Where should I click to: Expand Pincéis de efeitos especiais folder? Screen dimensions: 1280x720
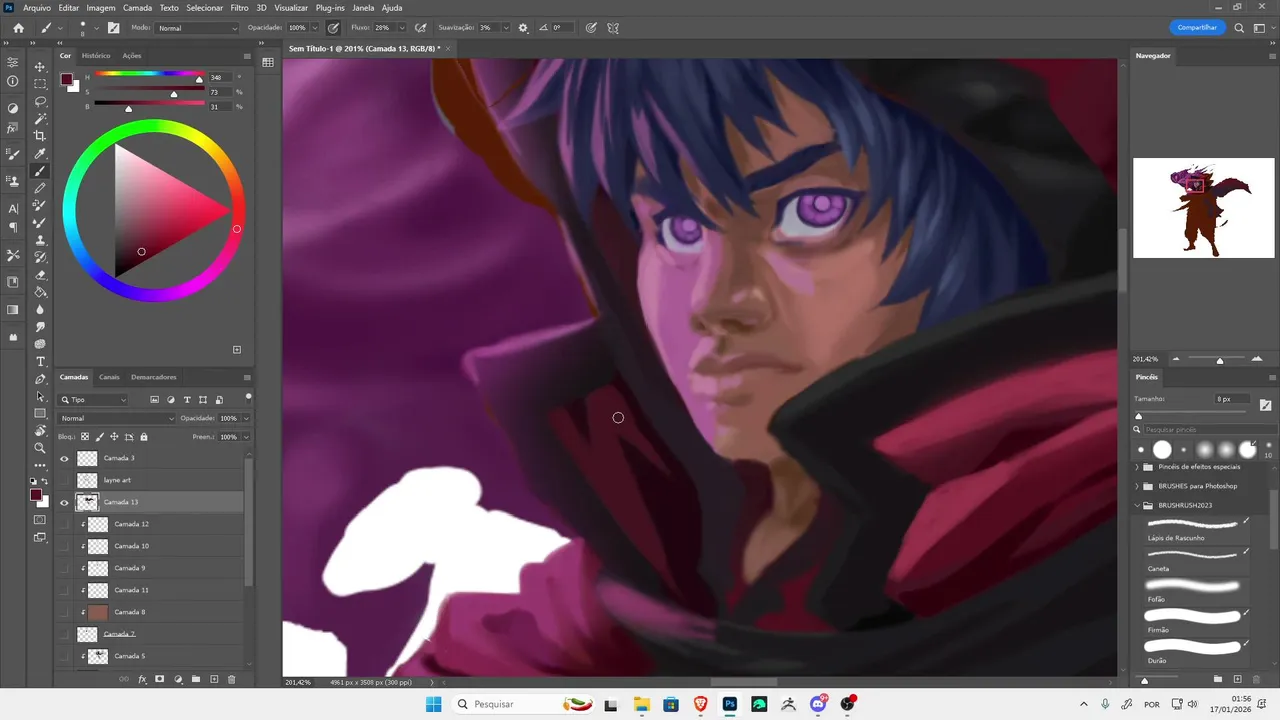[1136, 467]
